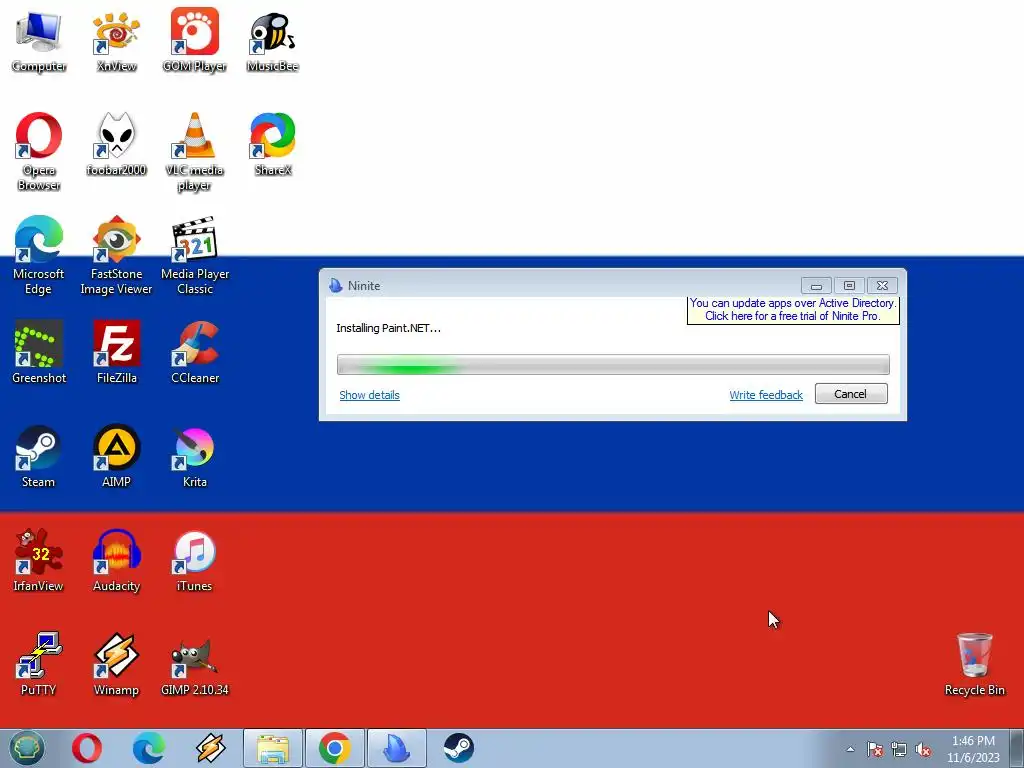Expand Show details in Ninite
This screenshot has width=1024, height=768.
pyautogui.click(x=369, y=395)
